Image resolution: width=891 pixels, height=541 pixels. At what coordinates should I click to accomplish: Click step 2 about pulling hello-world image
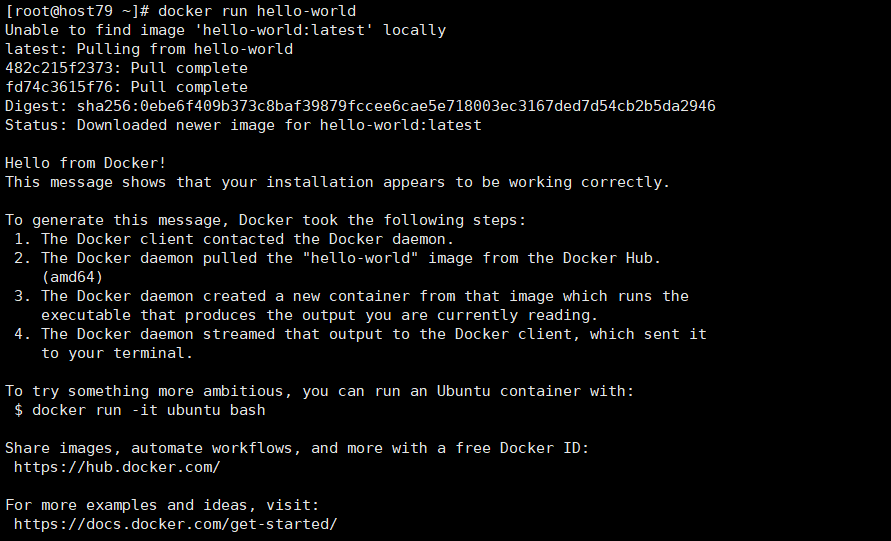(351, 258)
